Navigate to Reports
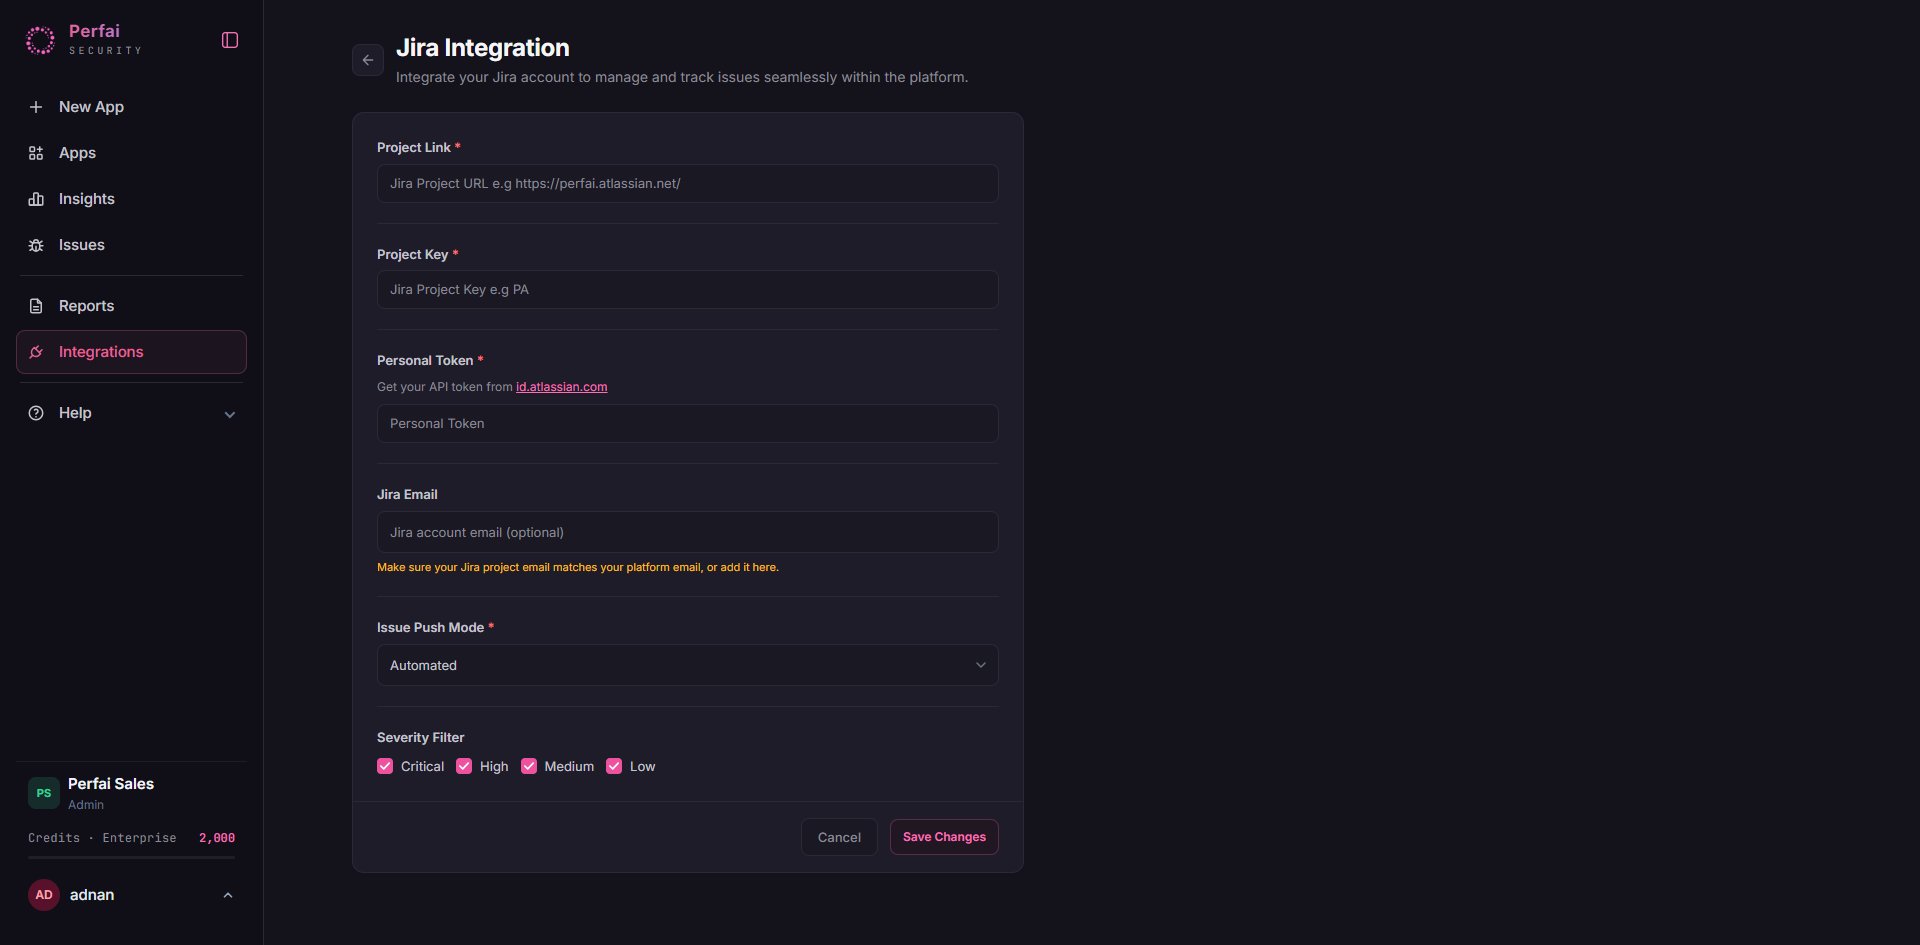Viewport: 1920px width, 945px height. 131,306
